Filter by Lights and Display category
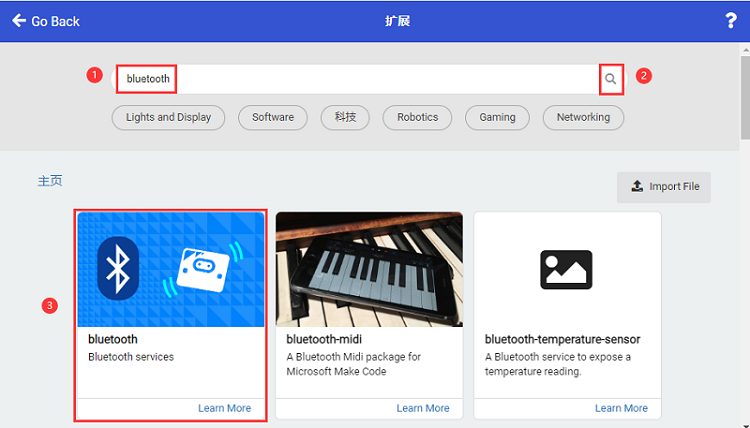 tap(168, 117)
